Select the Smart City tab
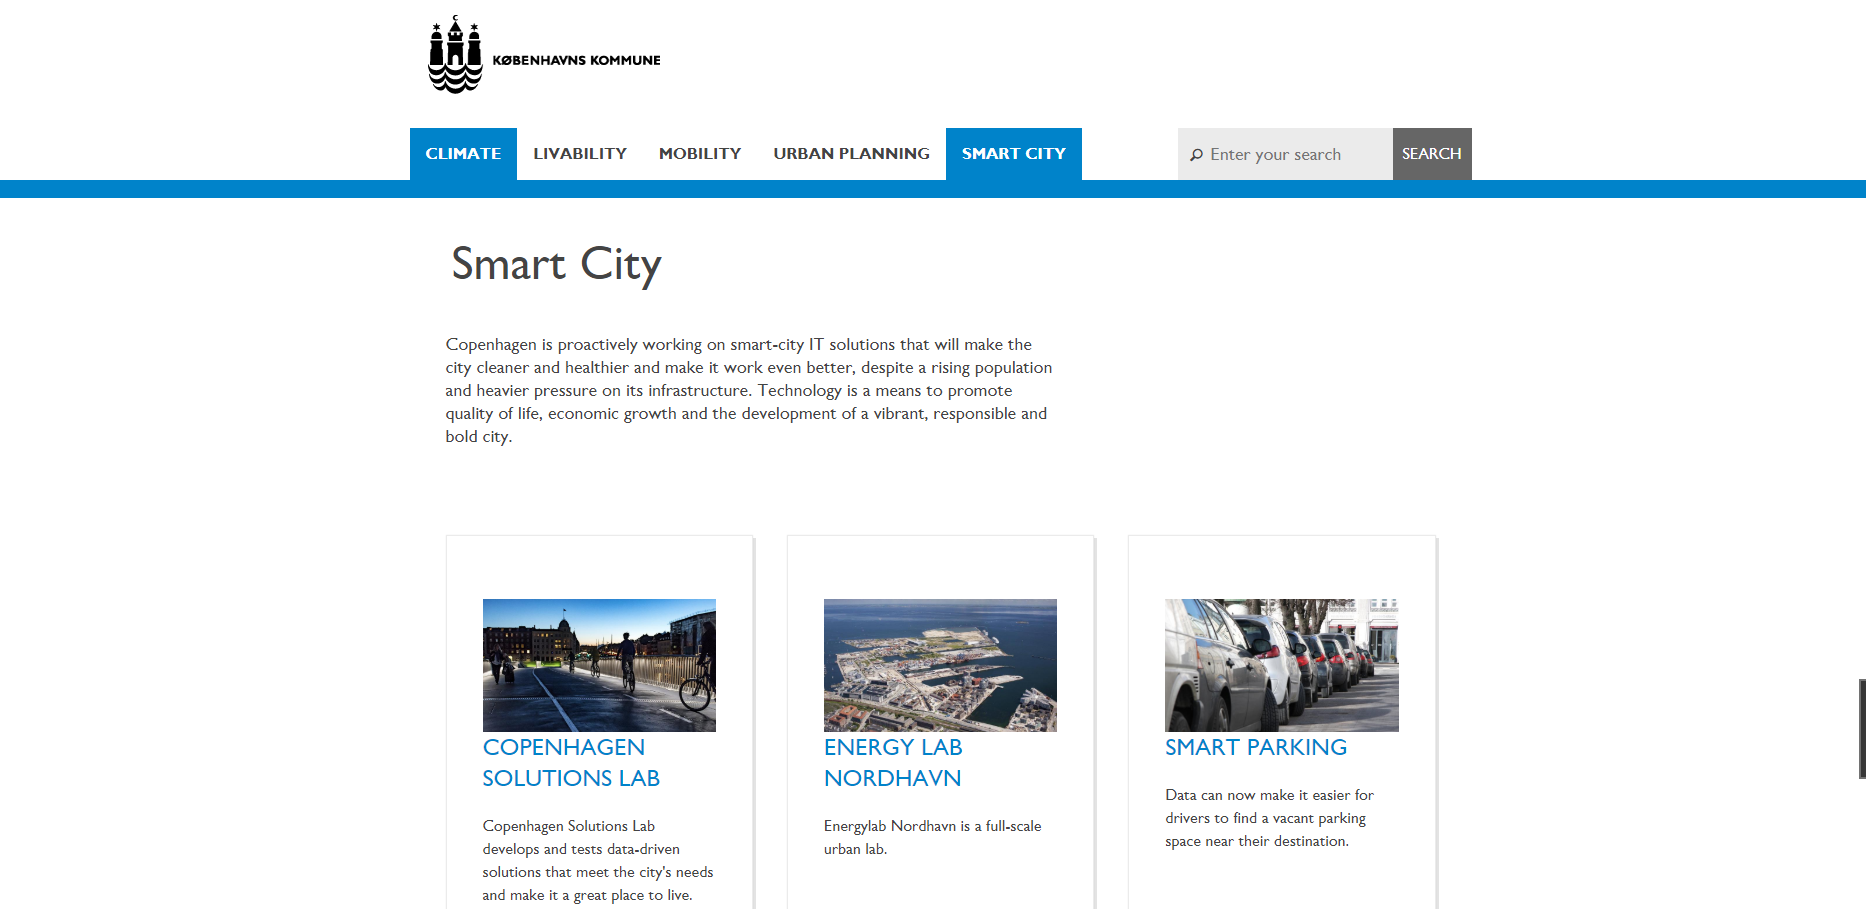Viewport: 1866px width, 909px height. pos(1013,154)
